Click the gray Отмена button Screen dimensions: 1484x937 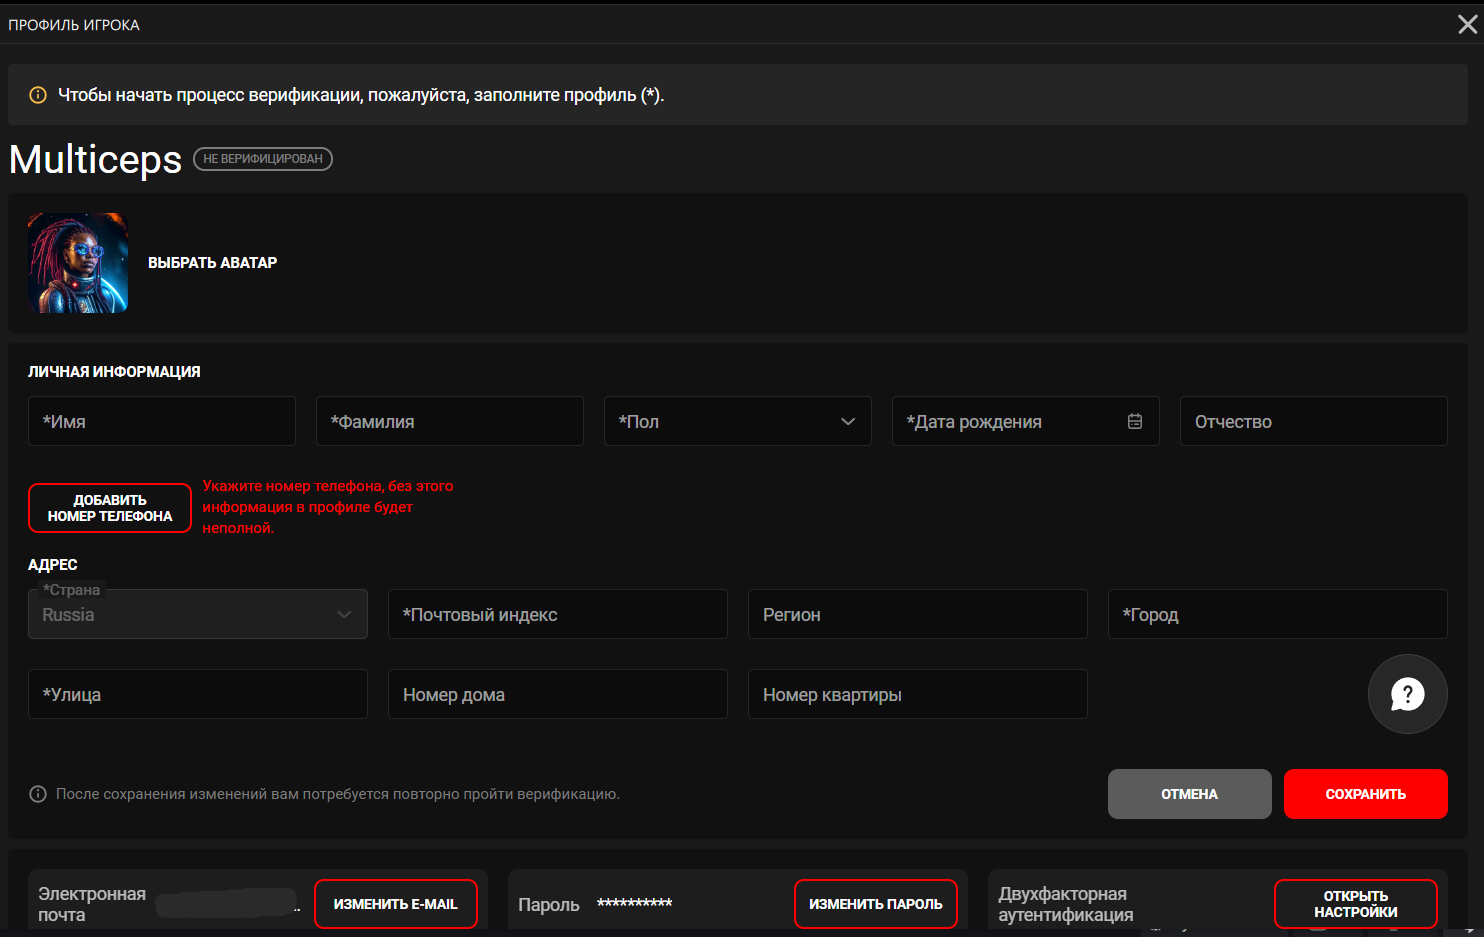pos(1189,794)
